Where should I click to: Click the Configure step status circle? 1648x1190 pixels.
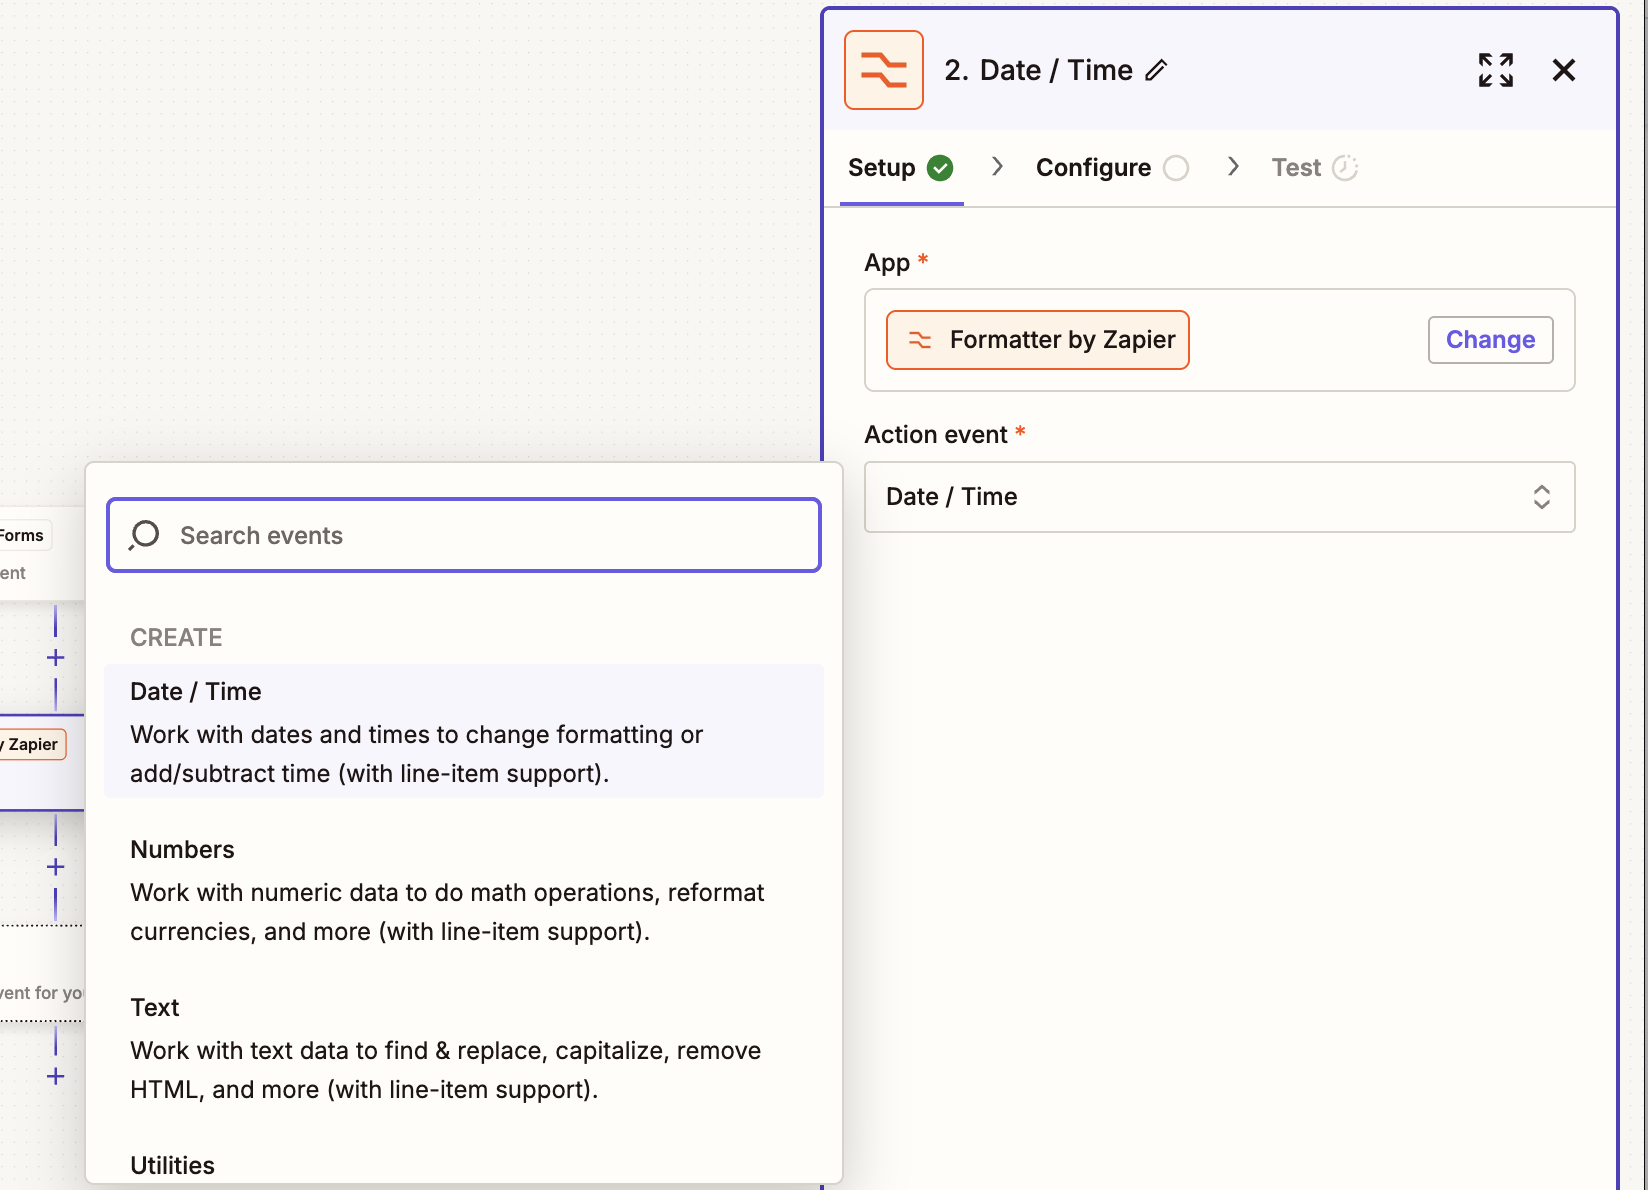(1176, 168)
